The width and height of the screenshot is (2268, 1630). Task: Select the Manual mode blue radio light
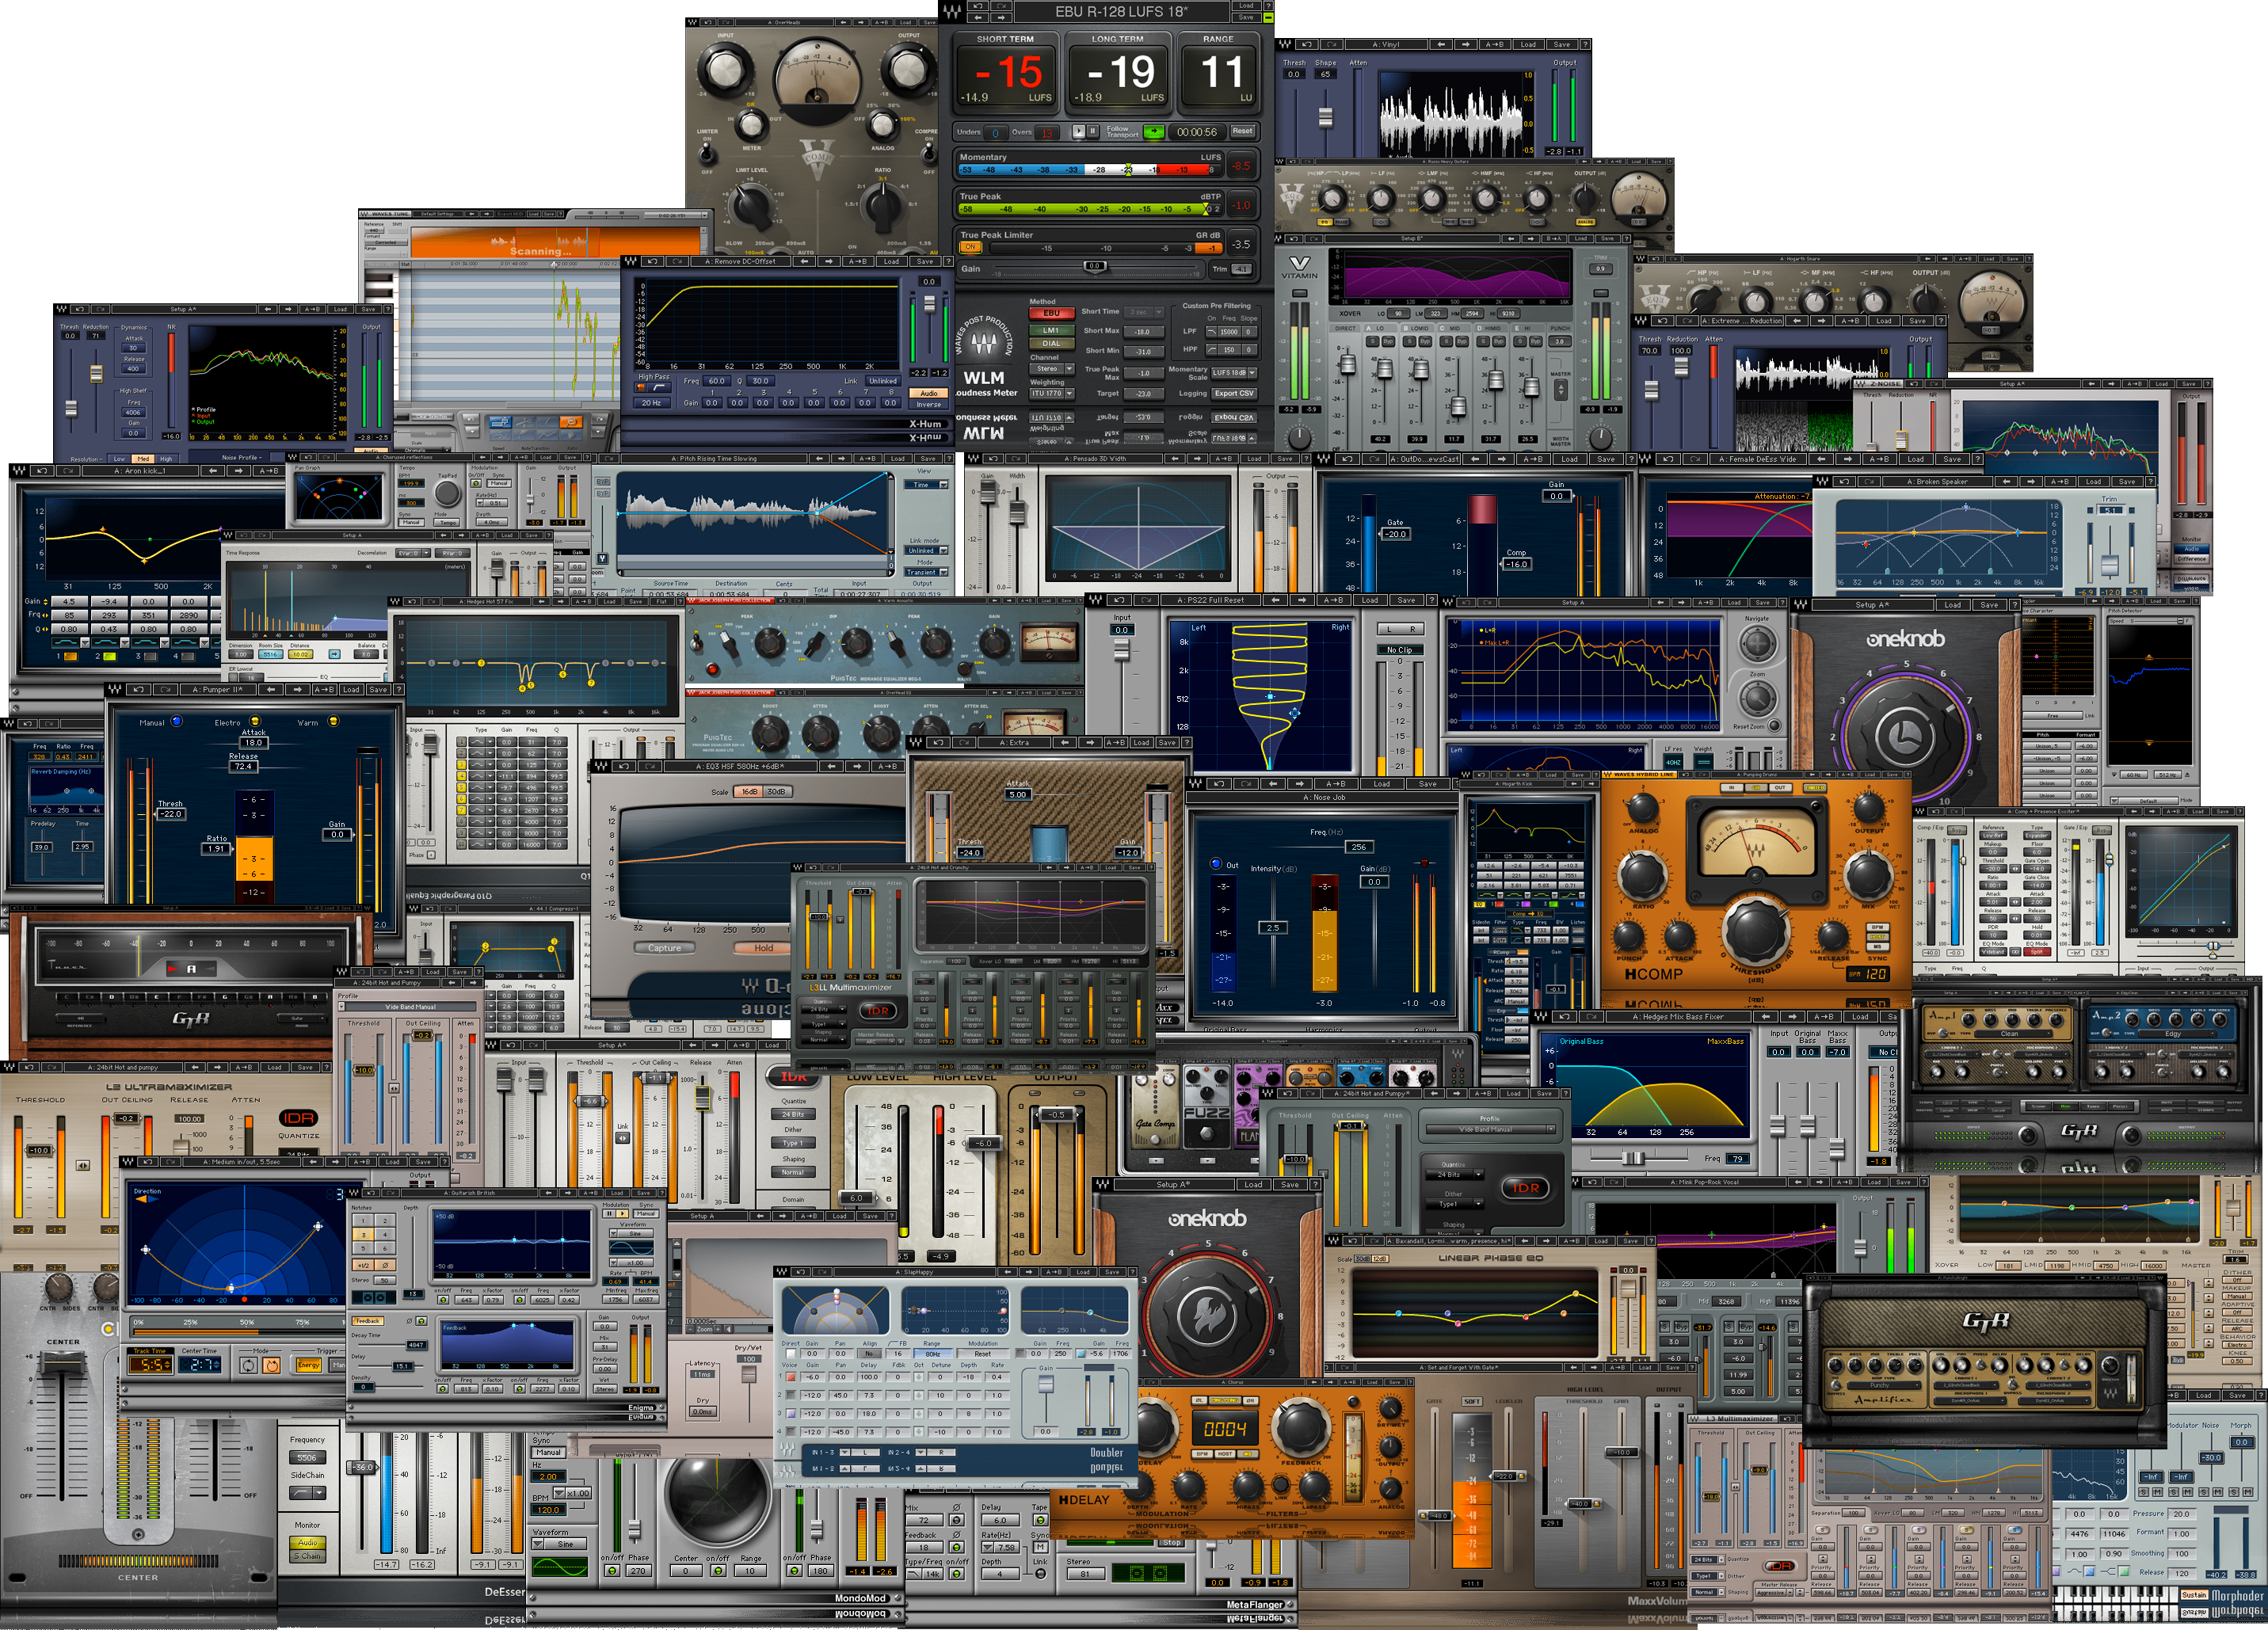(177, 721)
